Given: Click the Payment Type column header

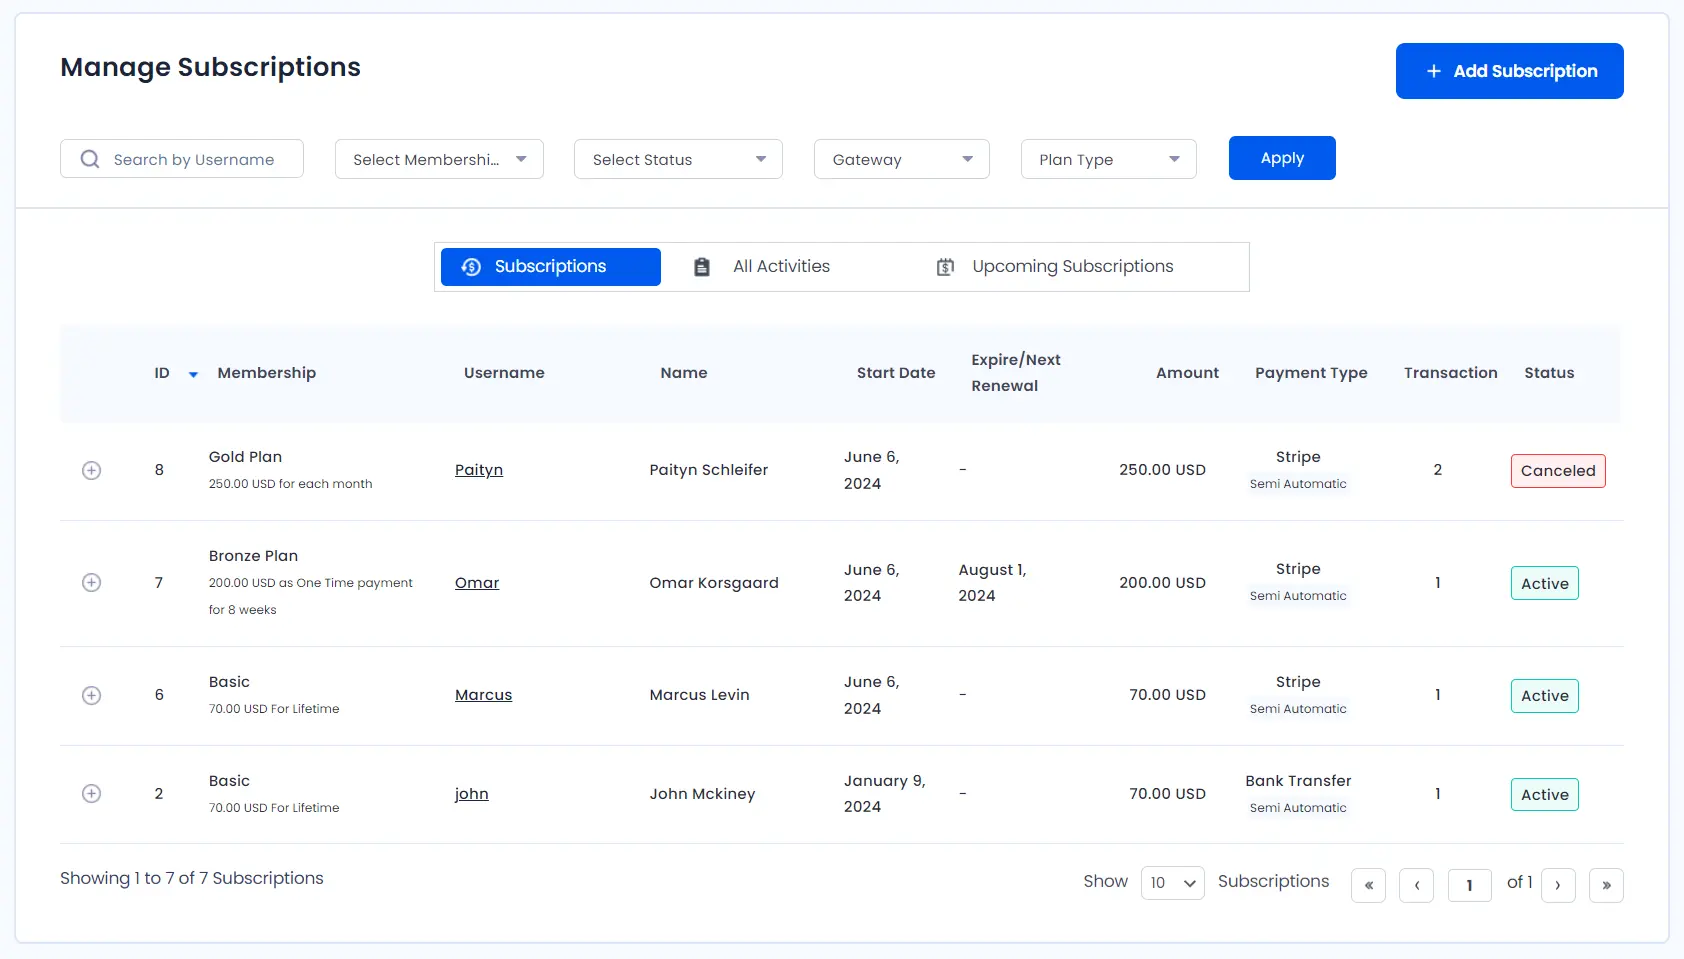Looking at the screenshot, I should (1311, 373).
